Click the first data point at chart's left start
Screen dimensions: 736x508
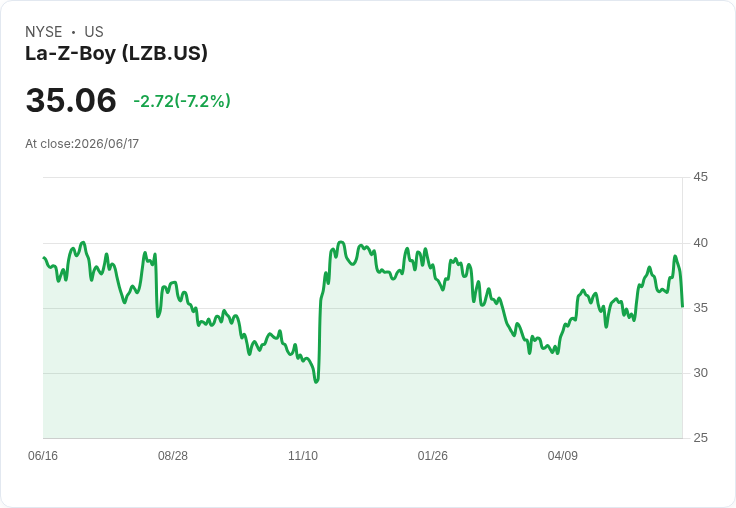click(44, 257)
